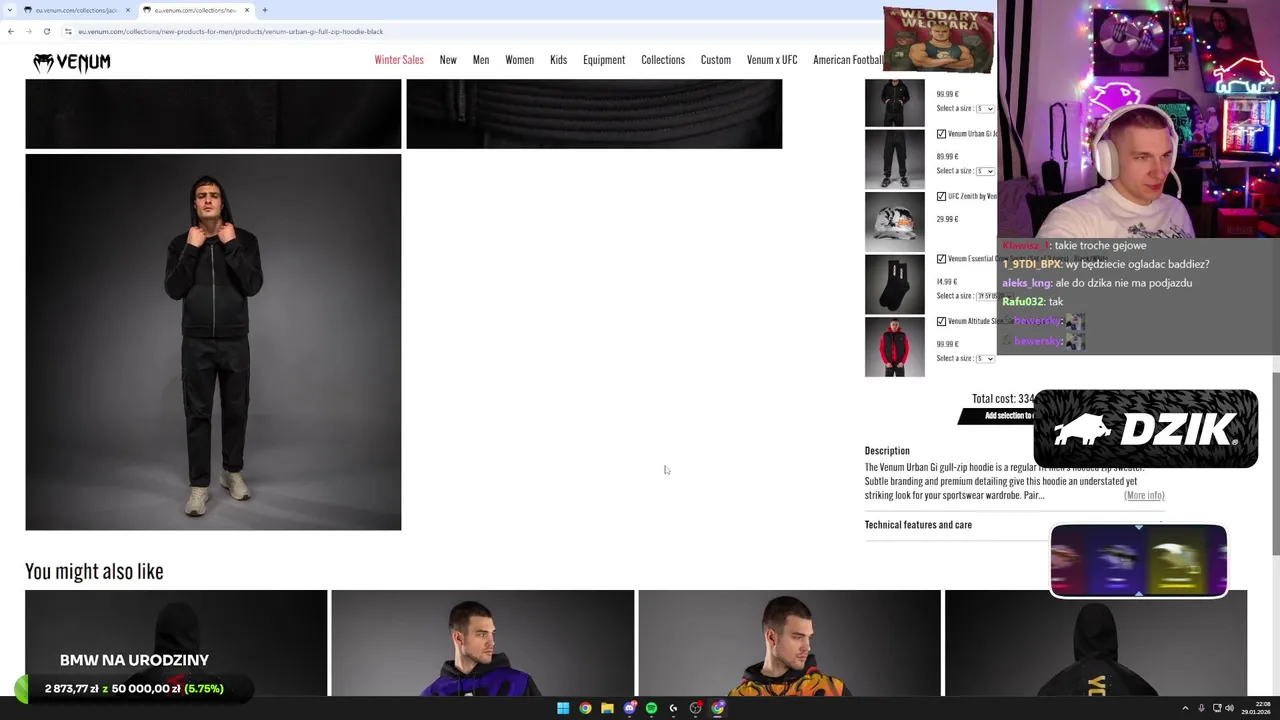Open the Winter Sales menu
The width and height of the screenshot is (1280, 720).
coord(399,60)
